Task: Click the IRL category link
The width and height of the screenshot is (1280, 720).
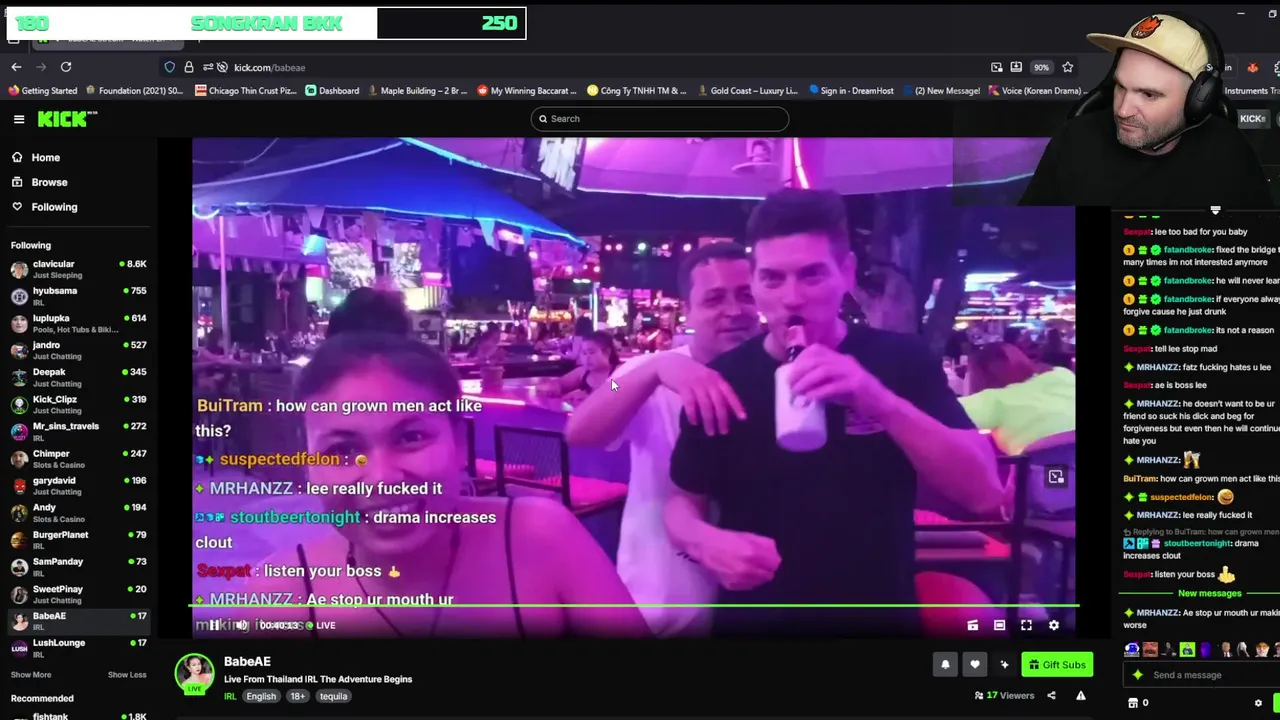Action: pos(230,696)
